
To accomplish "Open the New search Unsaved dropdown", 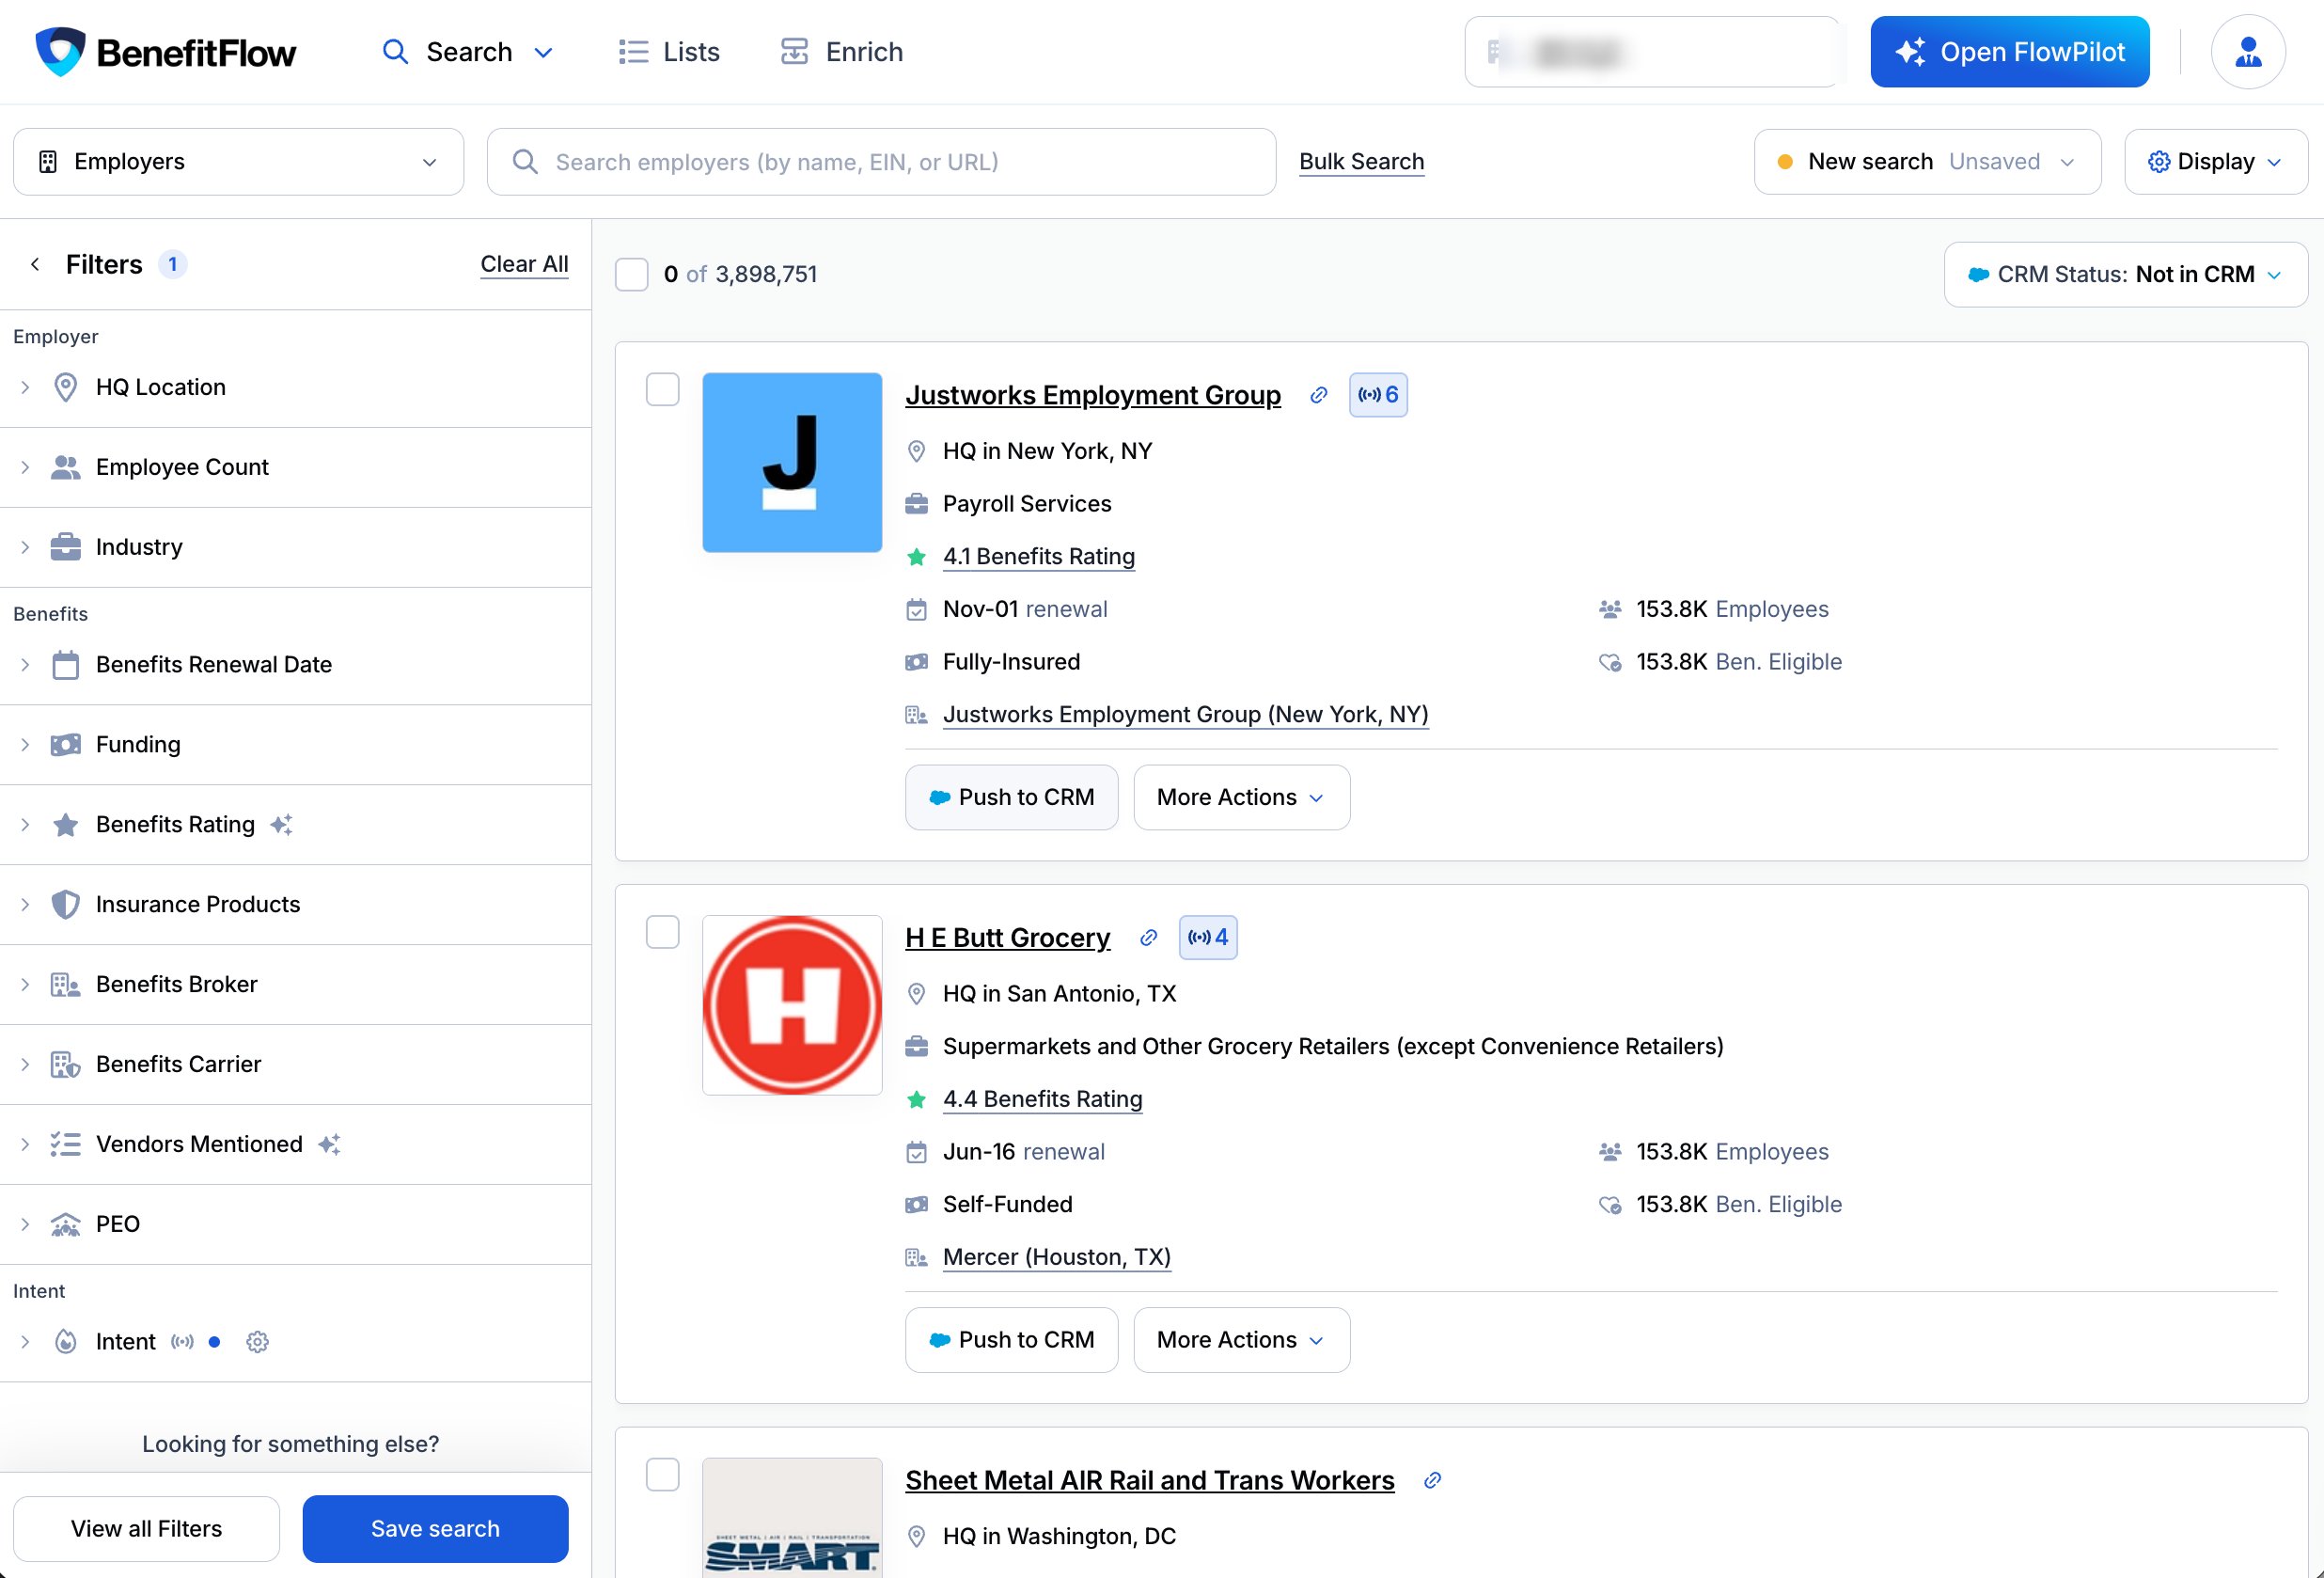I will (1927, 161).
